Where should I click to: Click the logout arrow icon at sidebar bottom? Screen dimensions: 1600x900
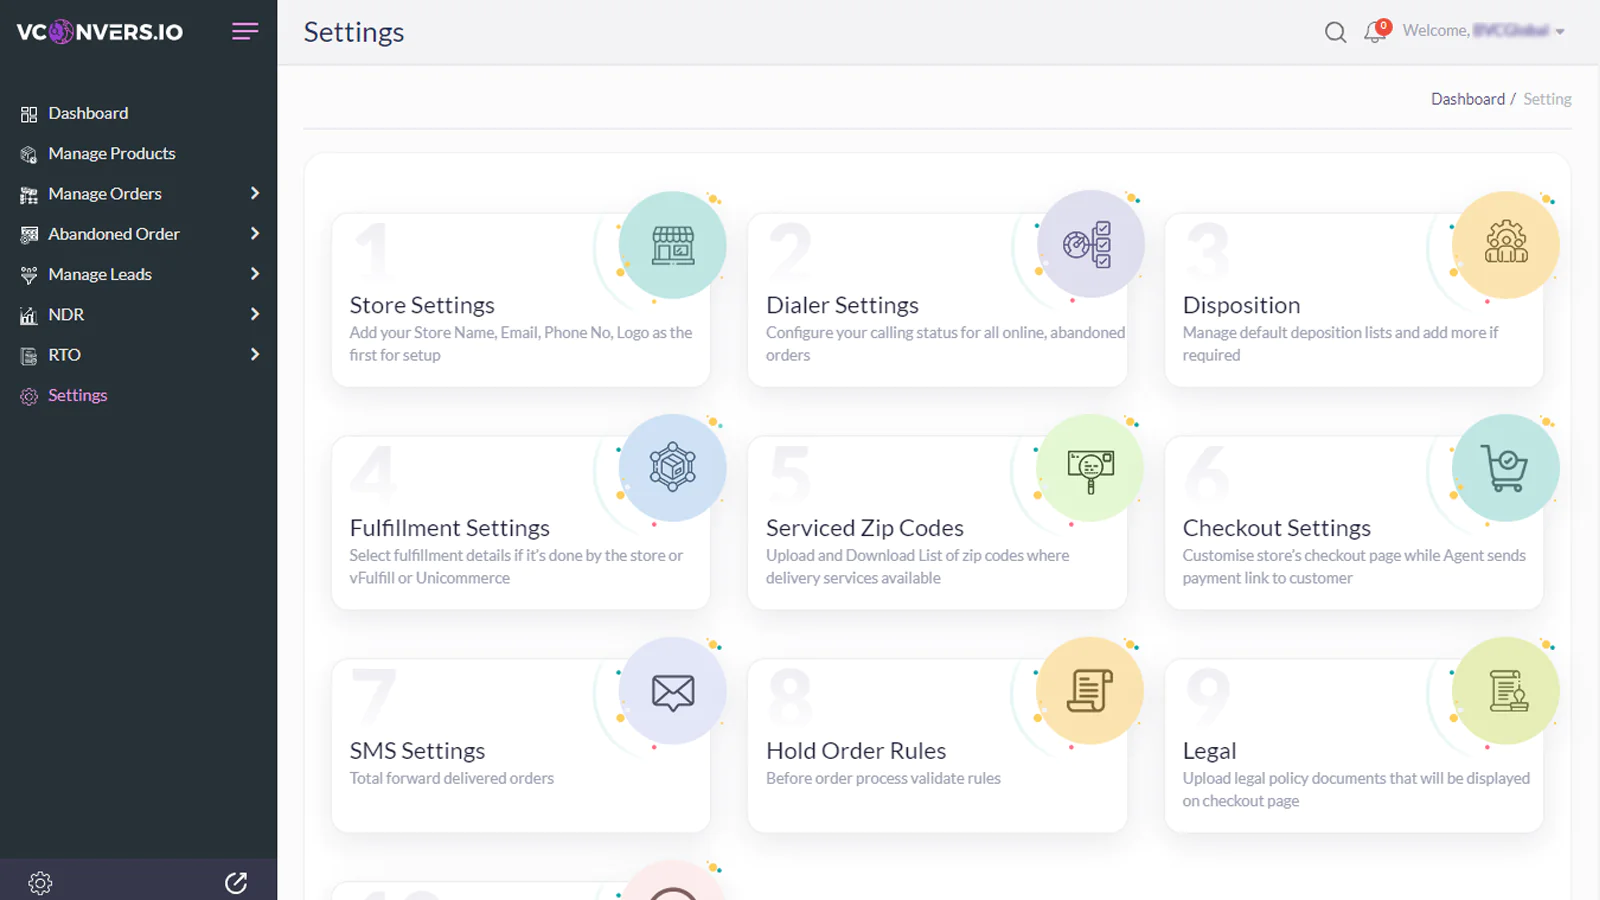coord(236,883)
